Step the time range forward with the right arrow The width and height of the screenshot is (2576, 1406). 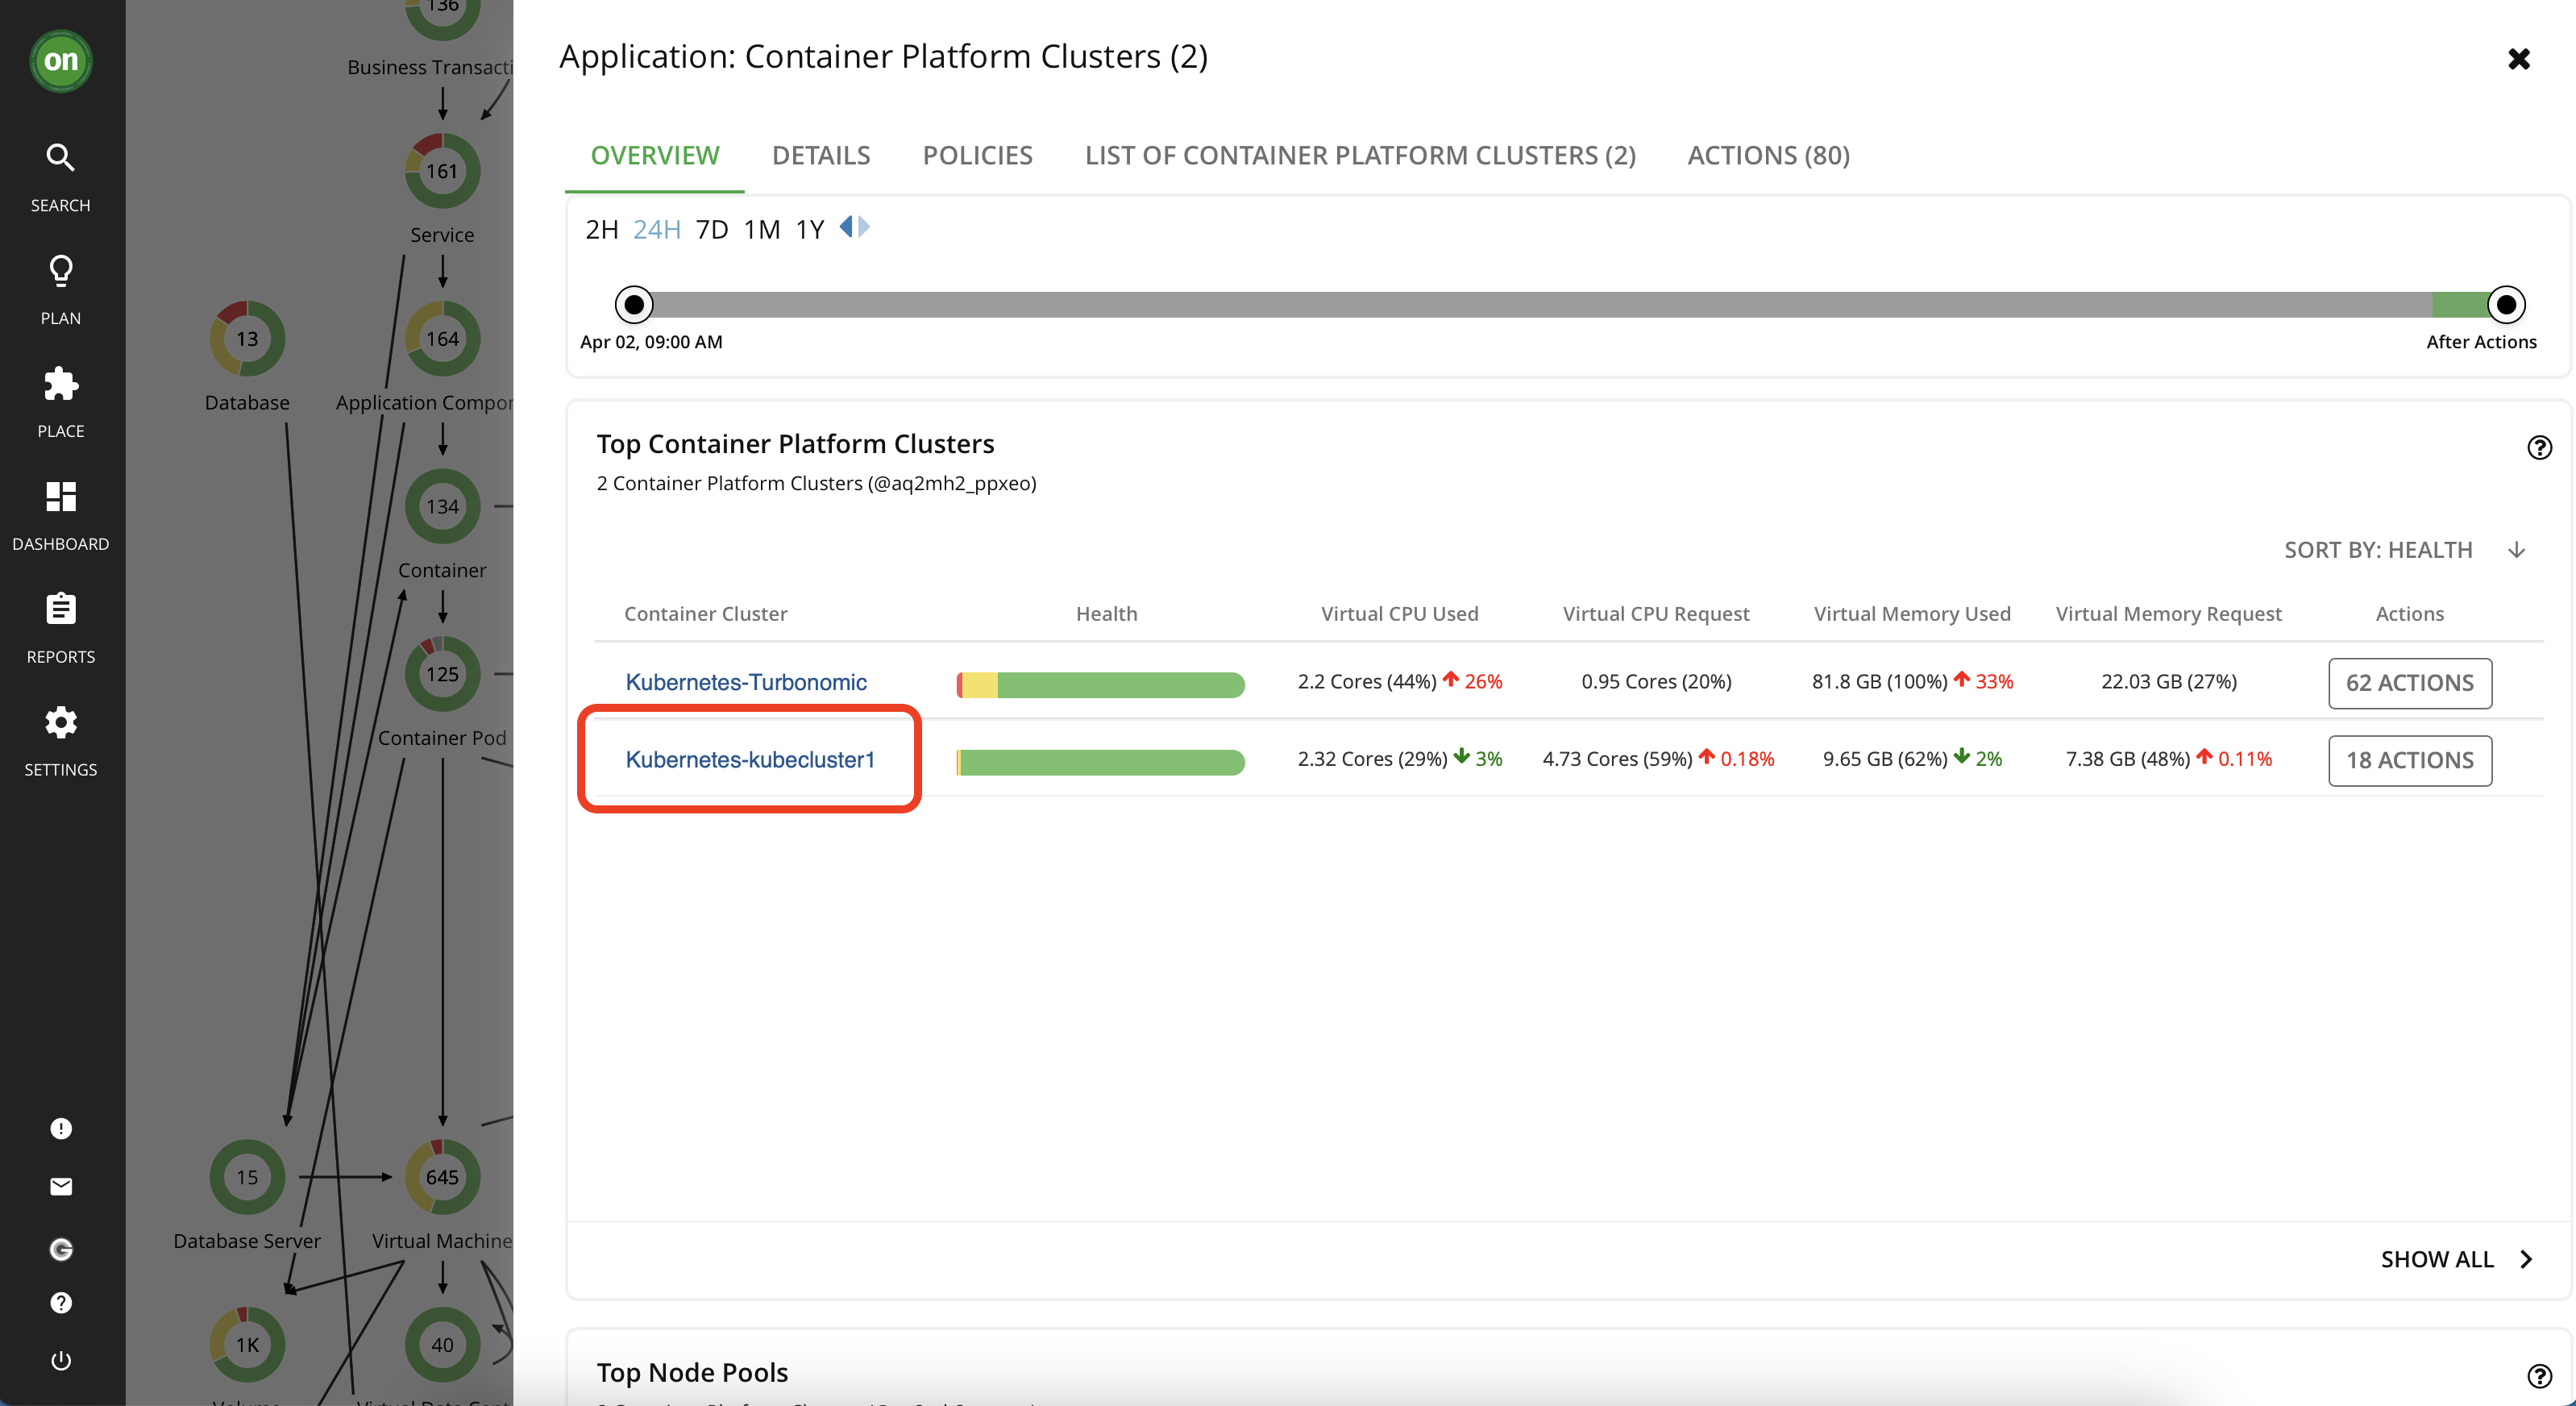tap(864, 227)
